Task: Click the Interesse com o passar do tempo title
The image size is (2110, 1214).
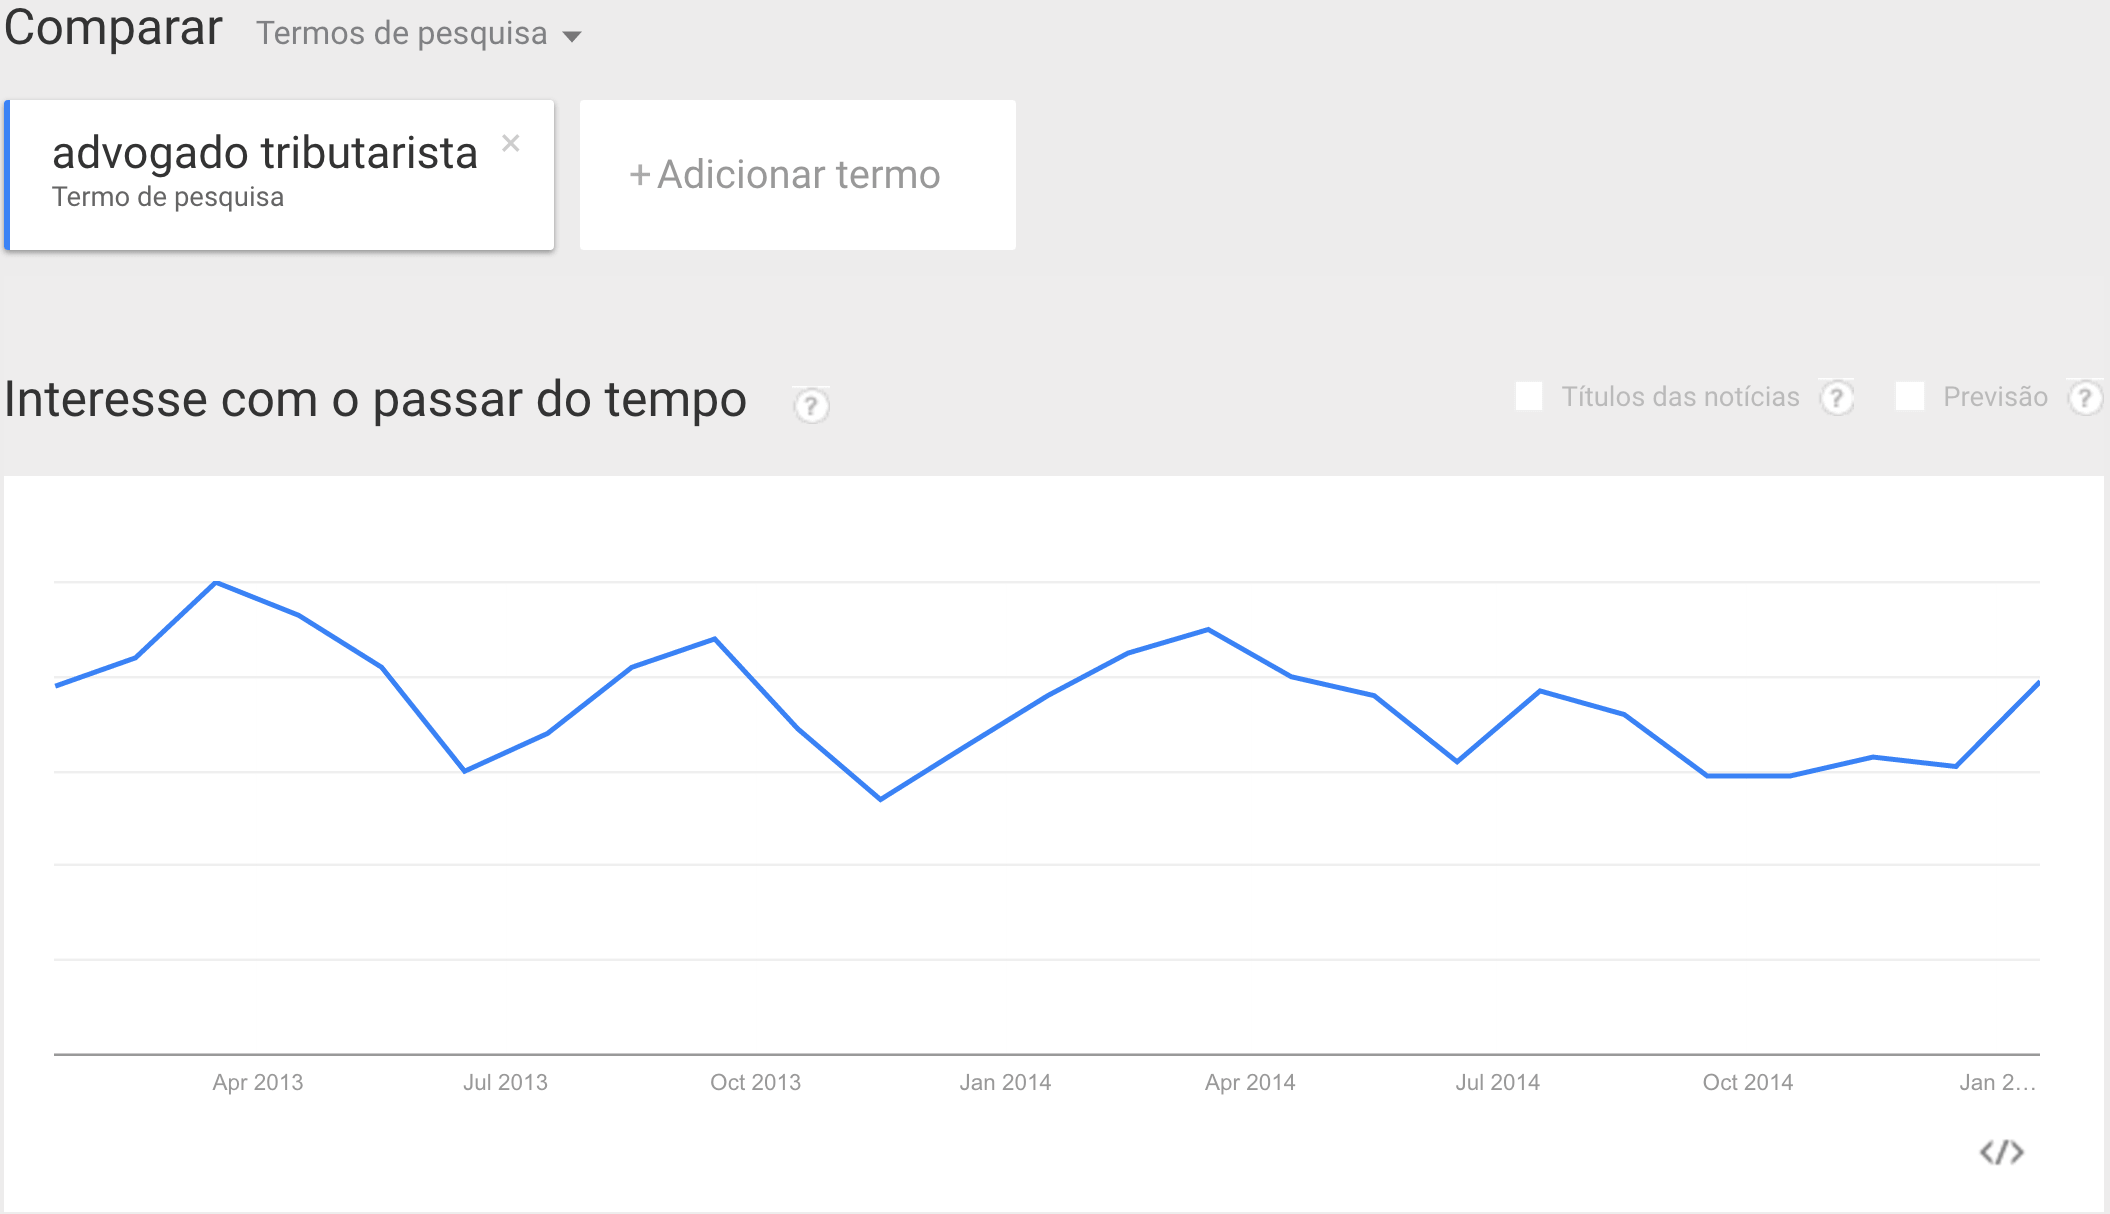Action: pos(375,400)
